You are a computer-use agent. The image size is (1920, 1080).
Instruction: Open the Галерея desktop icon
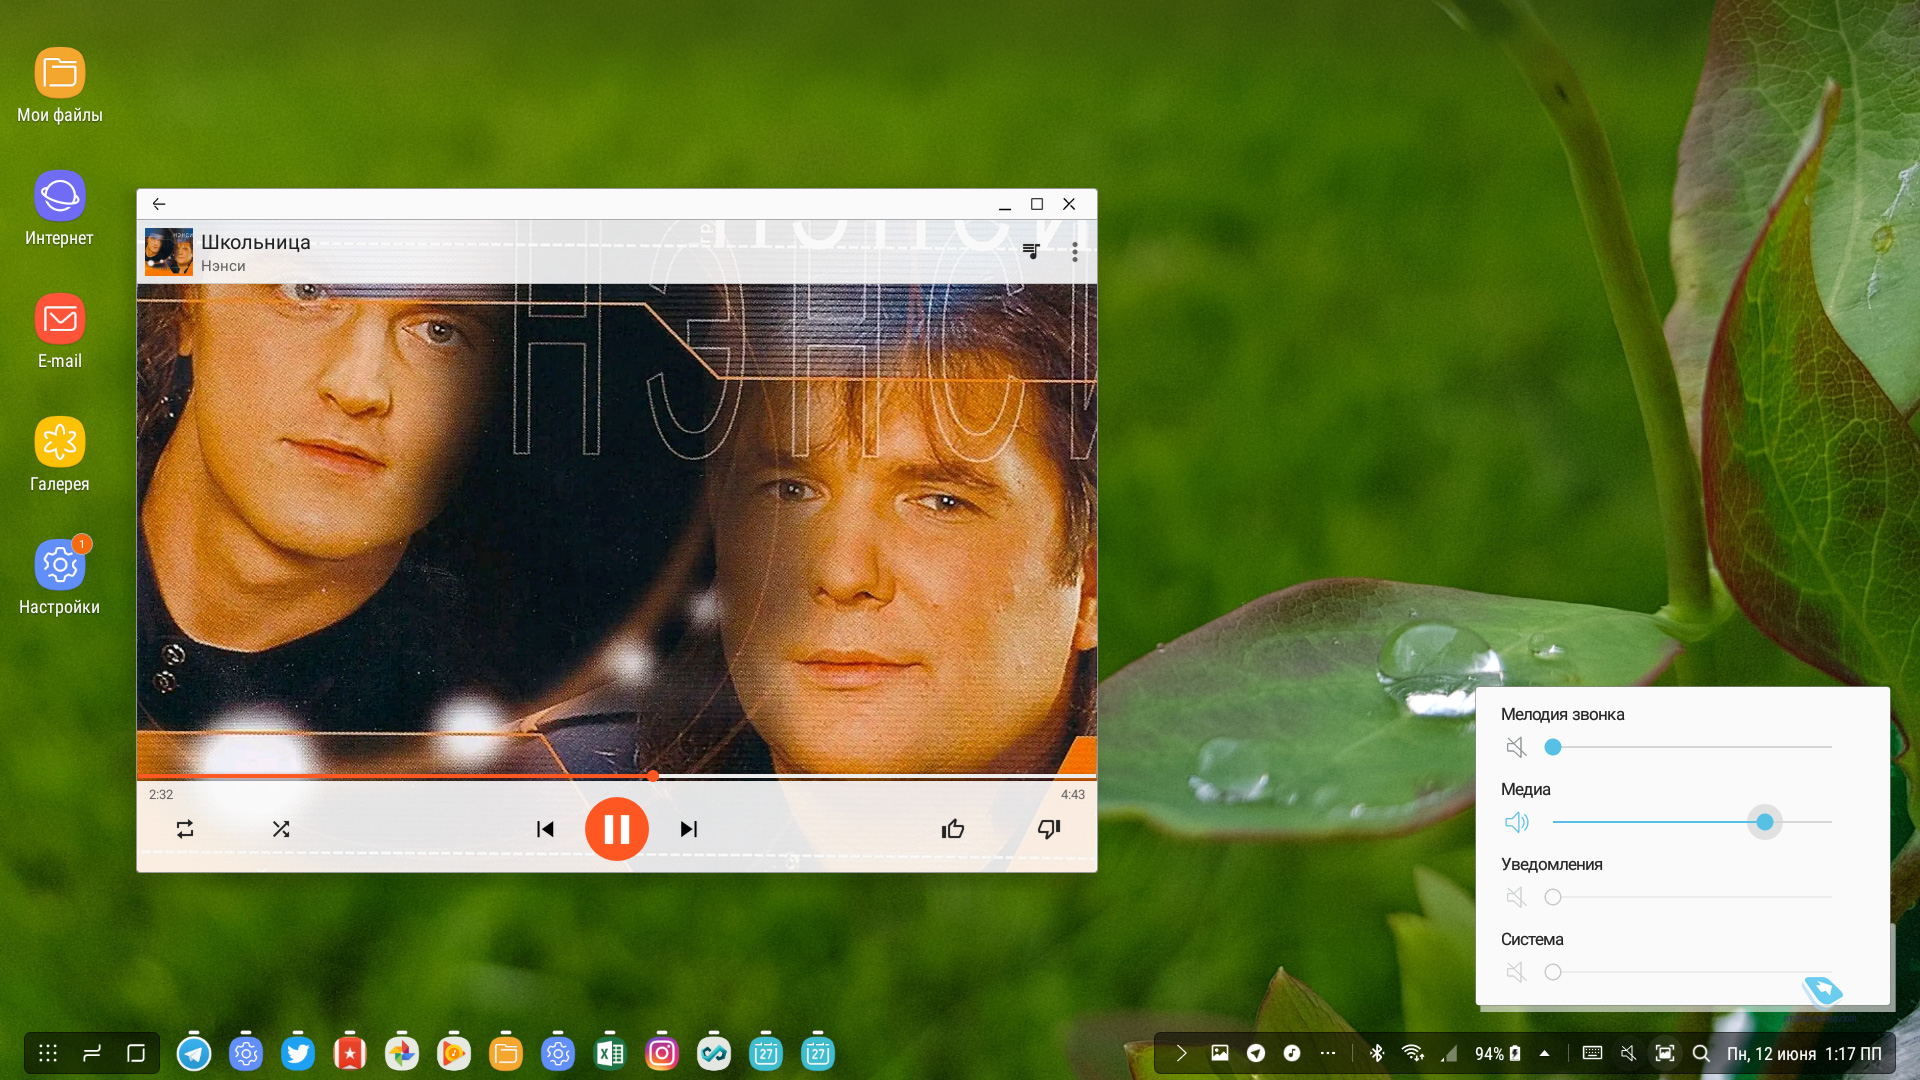click(60, 454)
